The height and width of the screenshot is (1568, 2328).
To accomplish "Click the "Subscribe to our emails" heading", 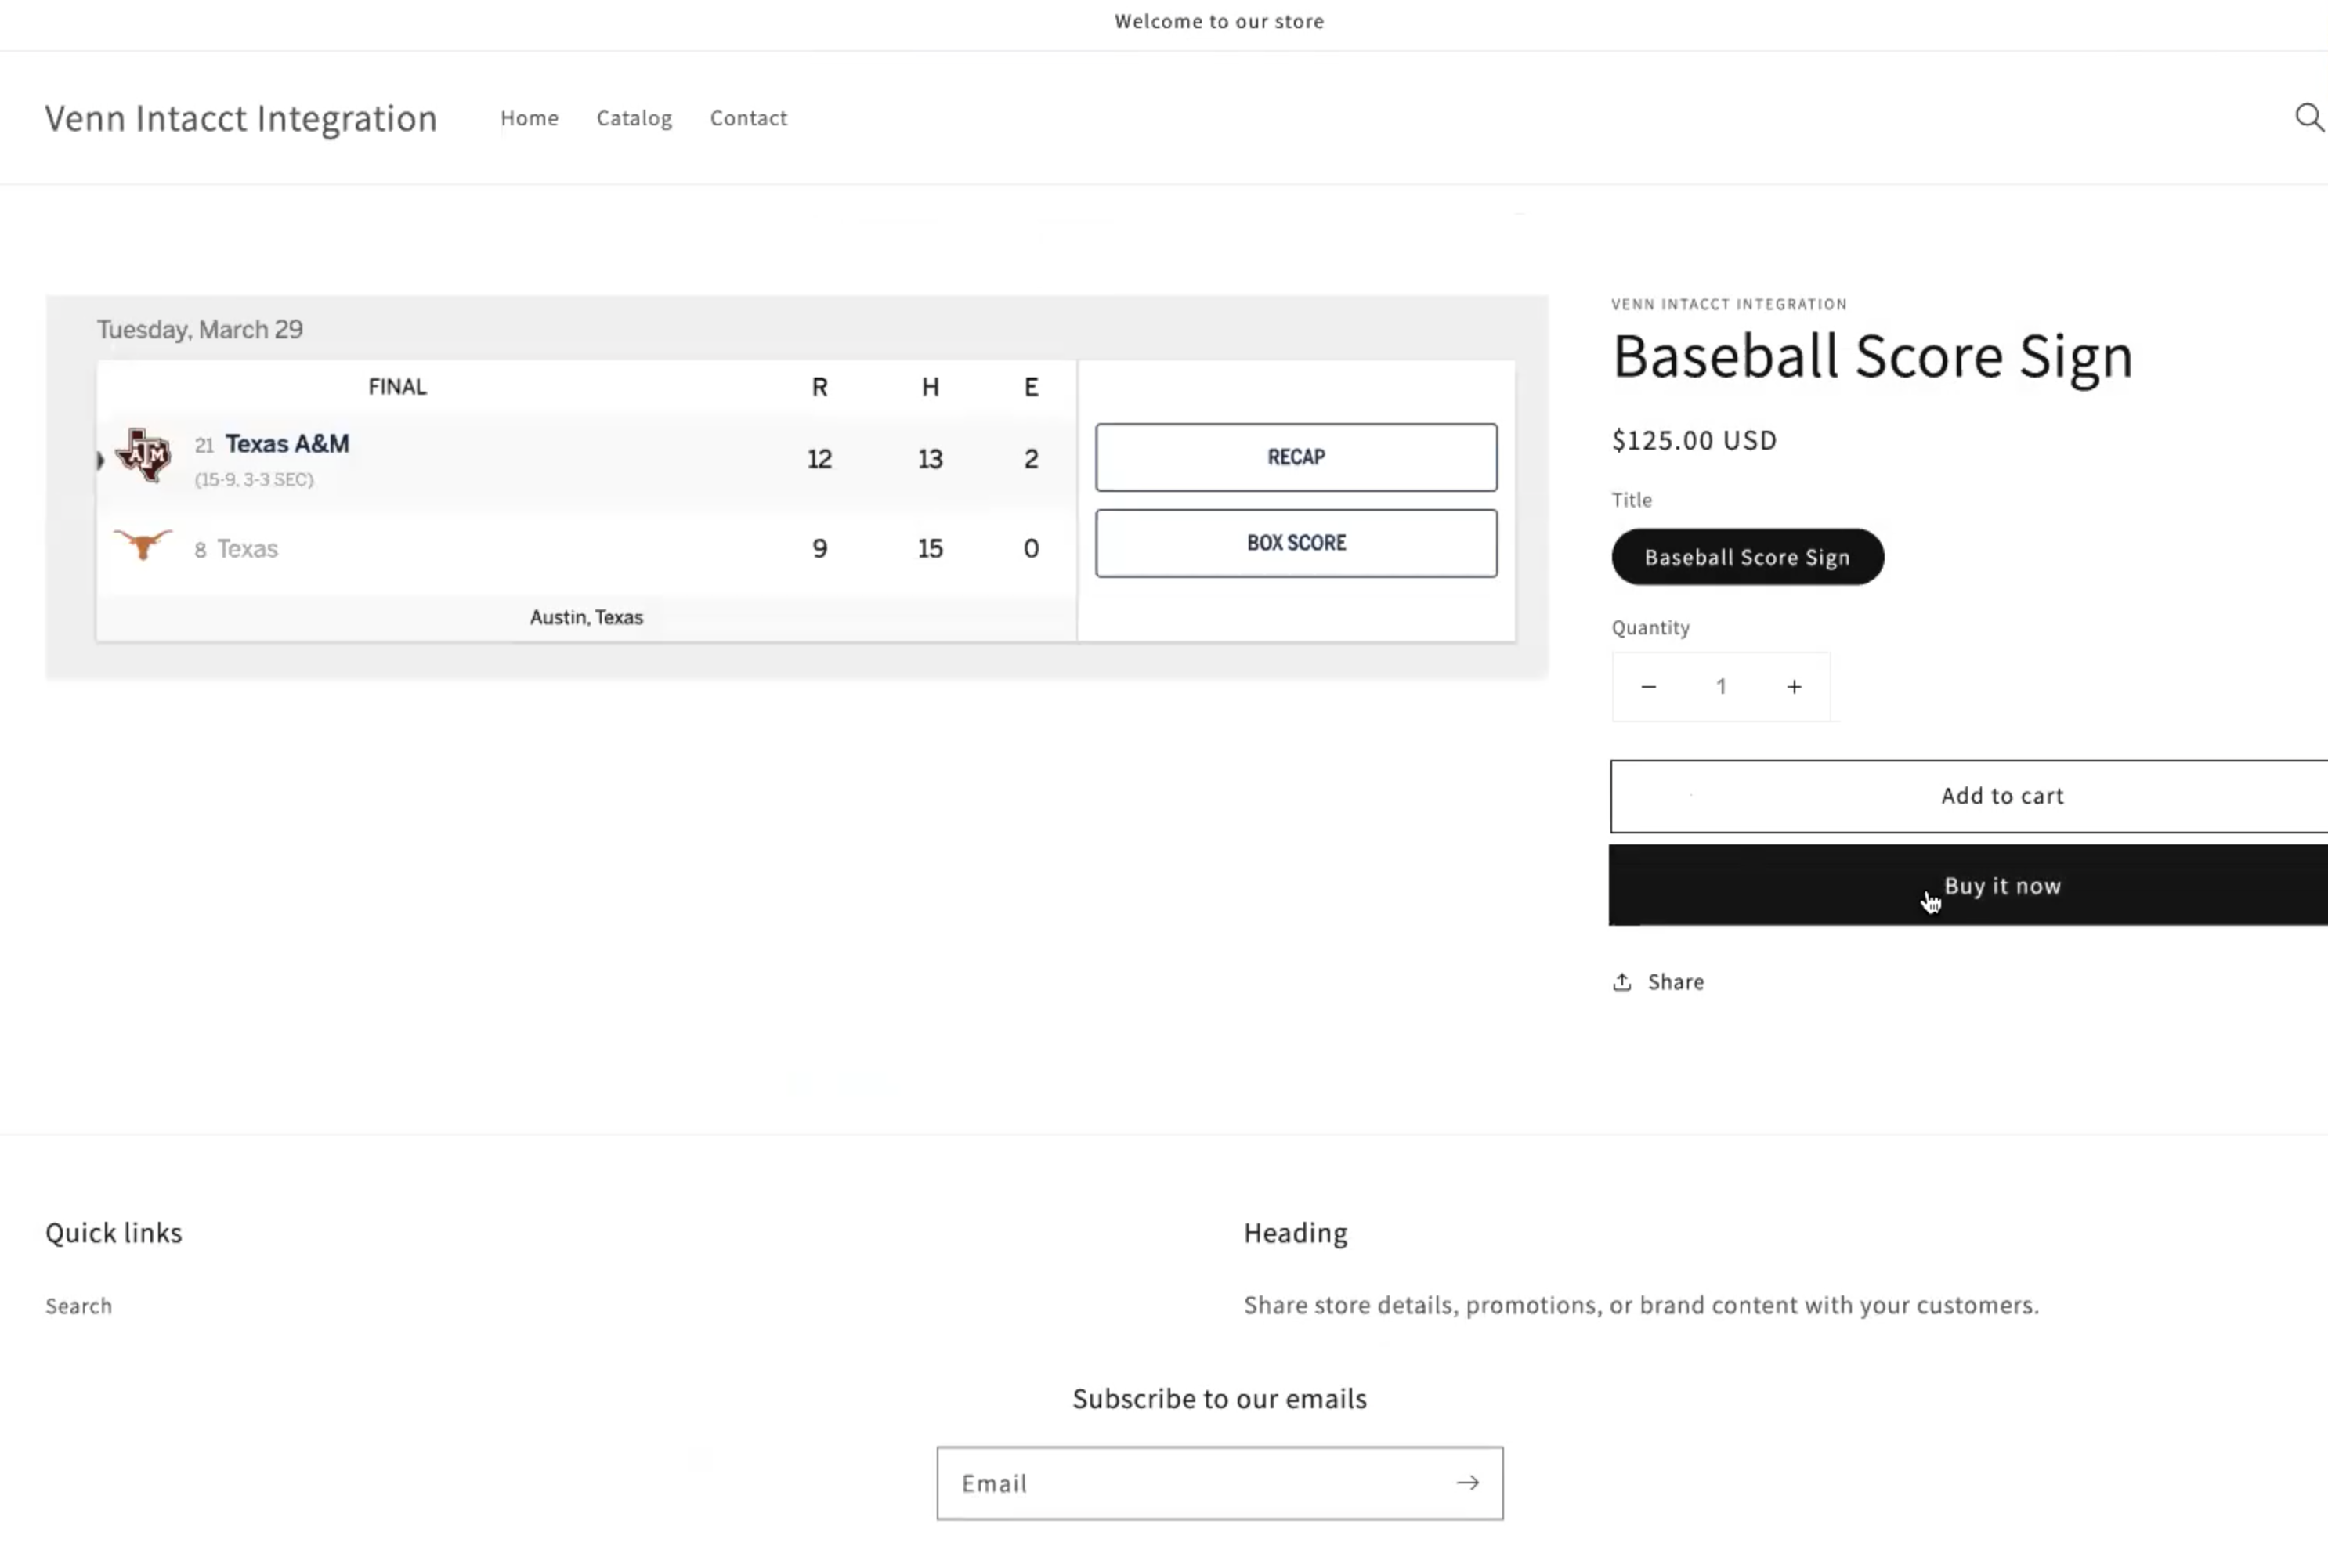I will click(x=1219, y=1398).
